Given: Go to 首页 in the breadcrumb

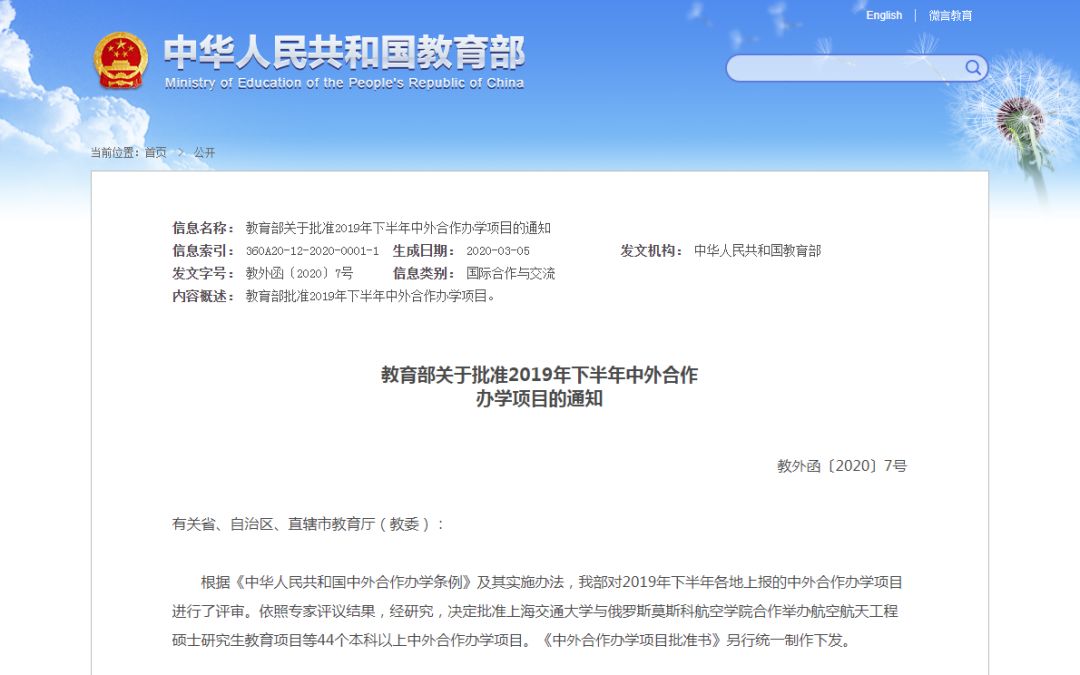Looking at the screenshot, I should click(x=156, y=153).
